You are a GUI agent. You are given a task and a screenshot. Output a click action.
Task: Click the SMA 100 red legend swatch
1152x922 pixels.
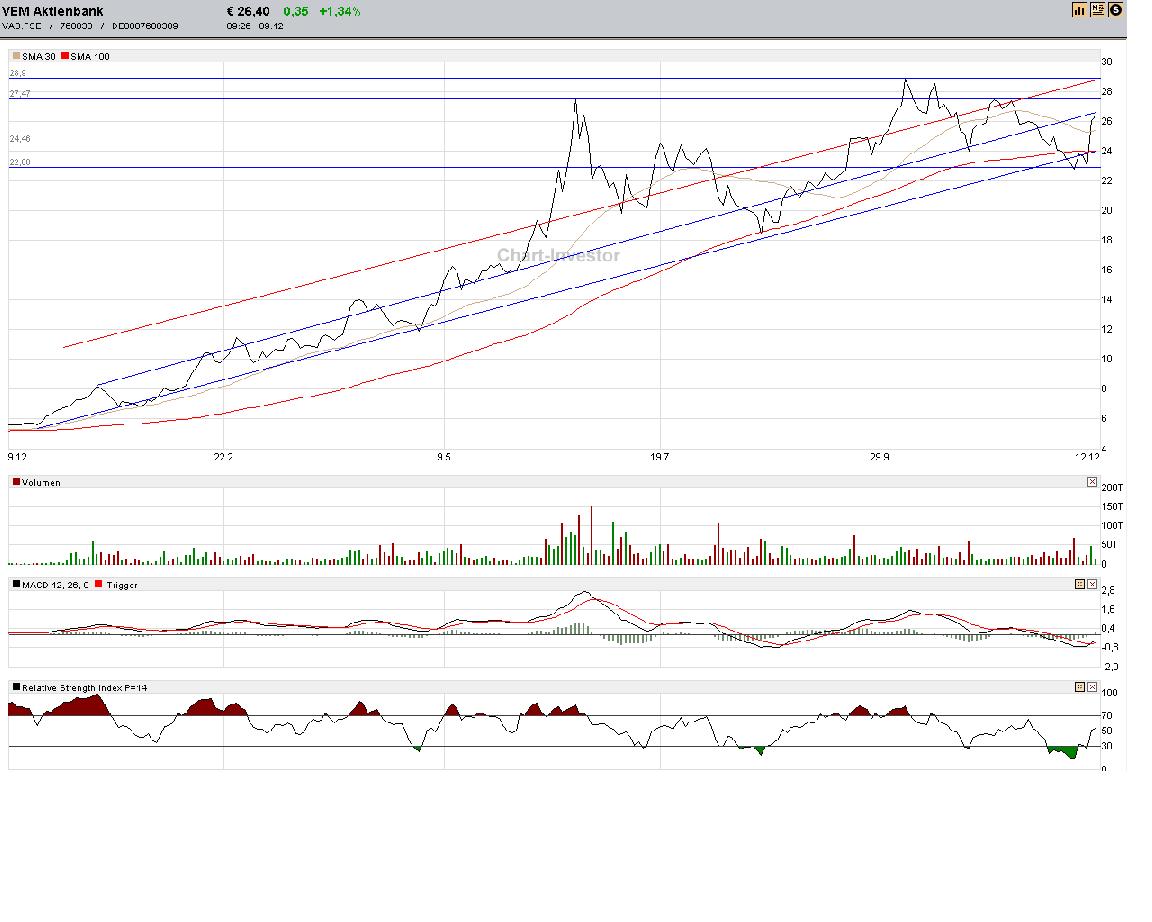pyautogui.click(x=65, y=56)
